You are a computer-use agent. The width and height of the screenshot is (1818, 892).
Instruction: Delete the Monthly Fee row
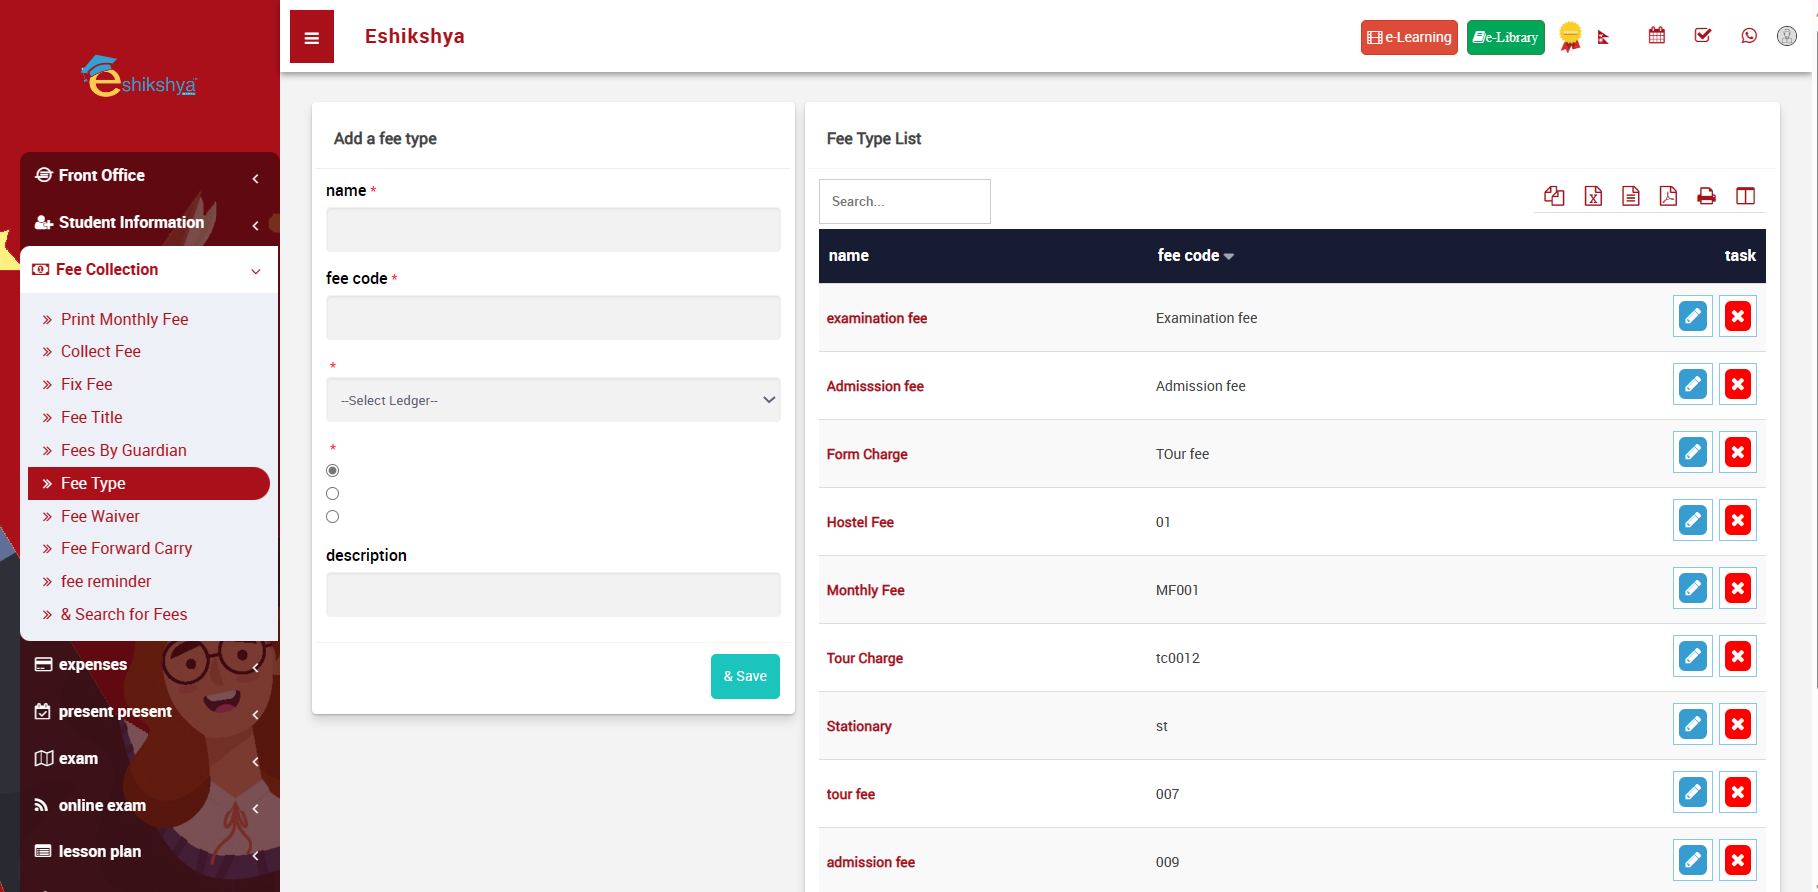1737,589
